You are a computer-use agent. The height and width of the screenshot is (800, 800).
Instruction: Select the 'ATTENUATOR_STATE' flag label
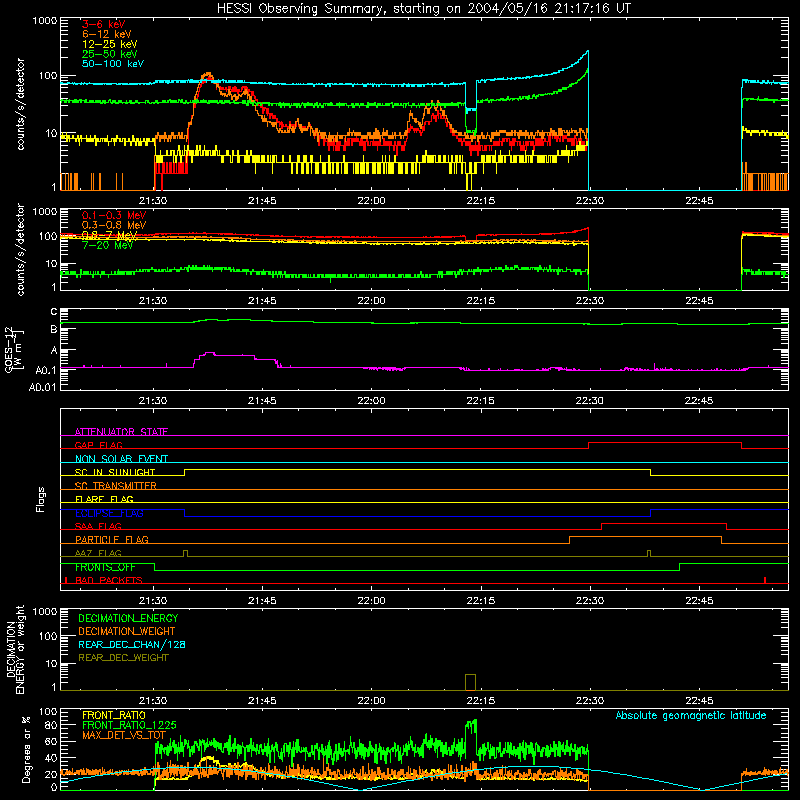[x=121, y=432]
